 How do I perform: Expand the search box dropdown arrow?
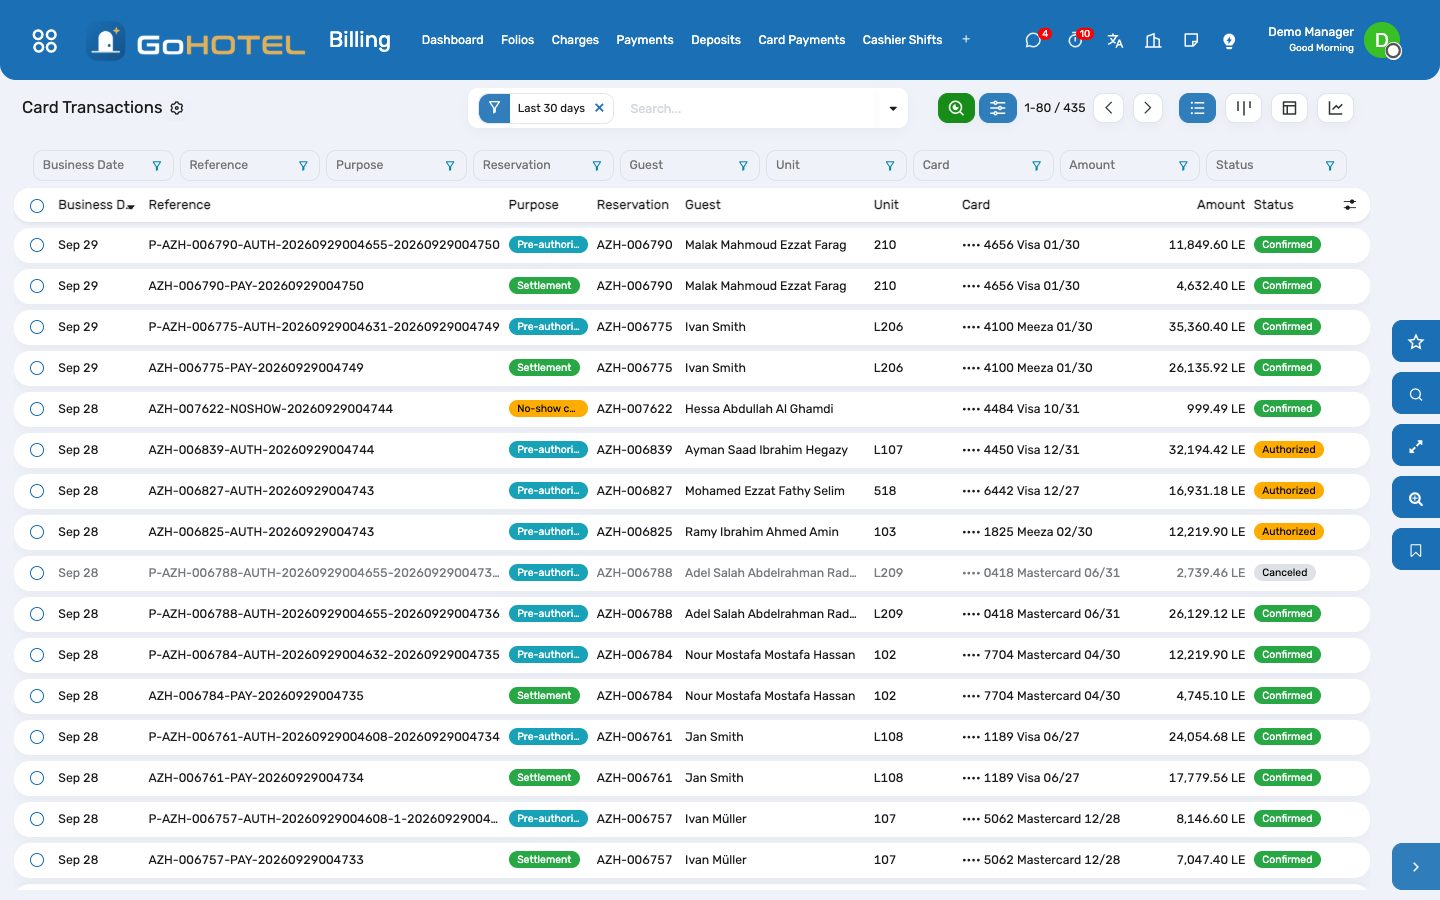[893, 108]
